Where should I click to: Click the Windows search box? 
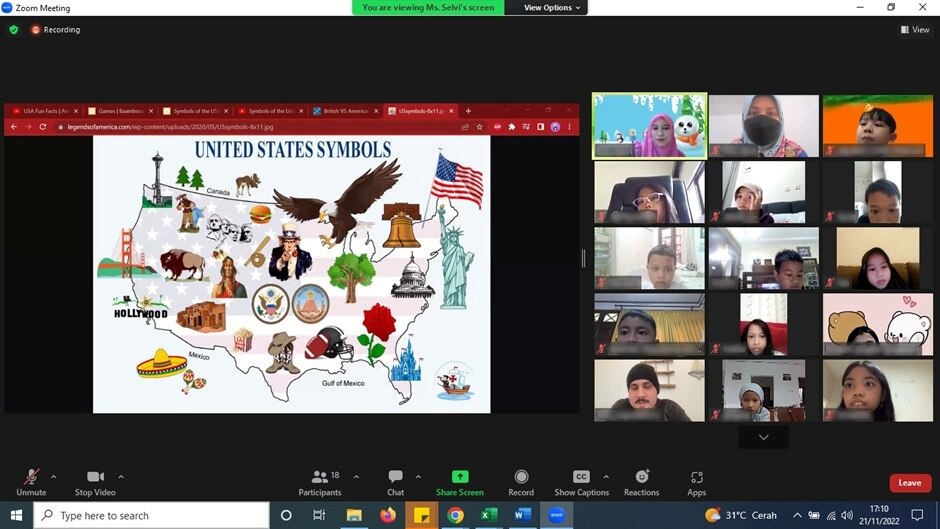click(x=152, y=515)
